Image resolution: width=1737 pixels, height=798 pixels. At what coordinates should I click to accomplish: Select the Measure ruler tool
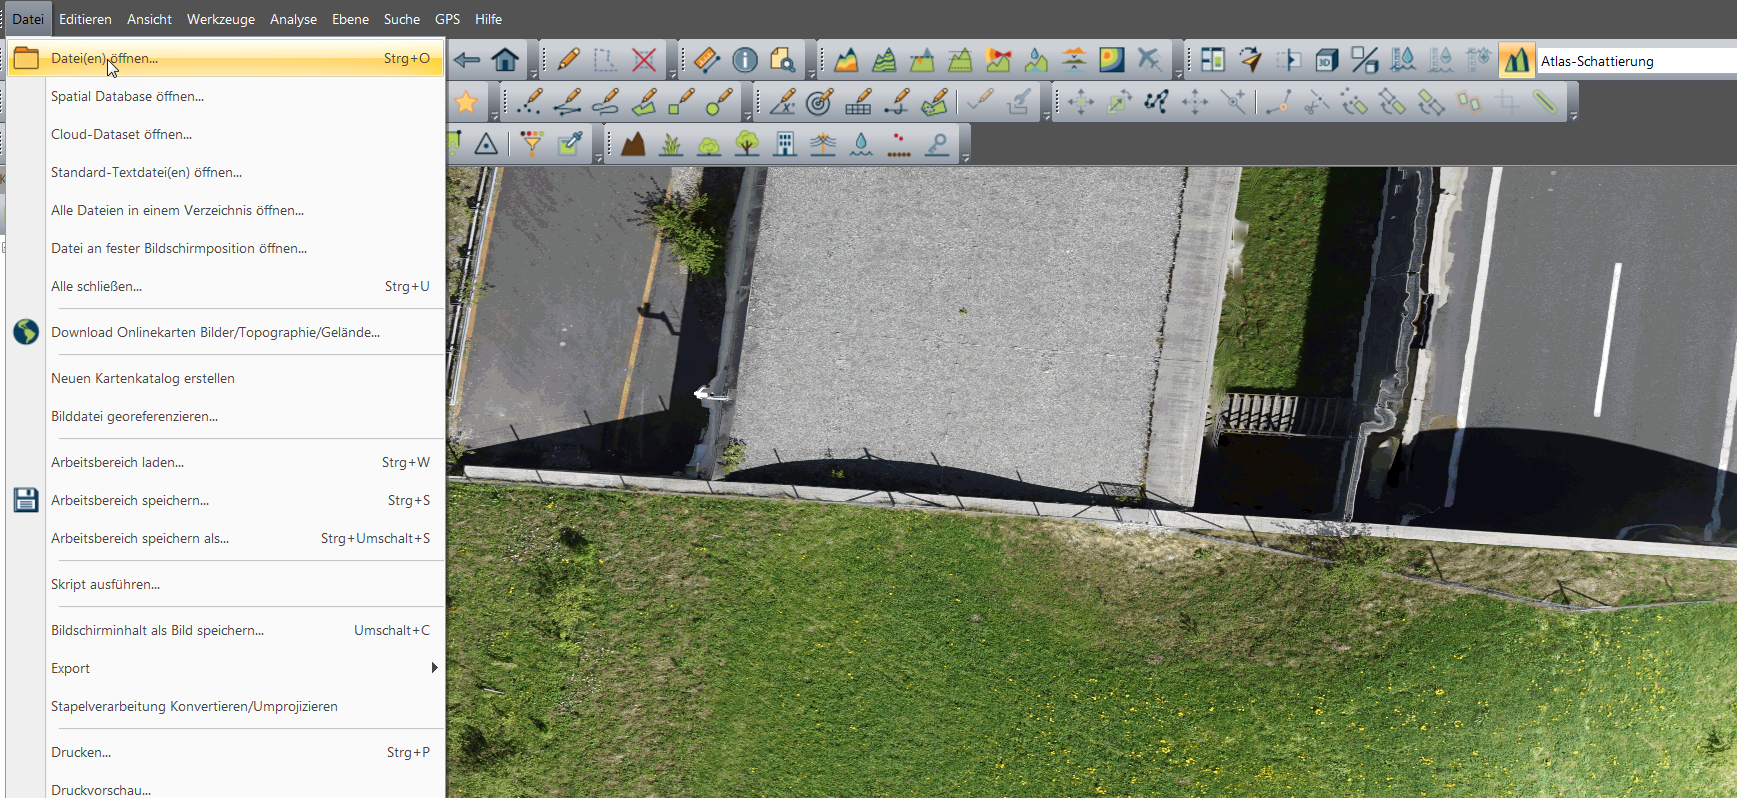[707, 60]
